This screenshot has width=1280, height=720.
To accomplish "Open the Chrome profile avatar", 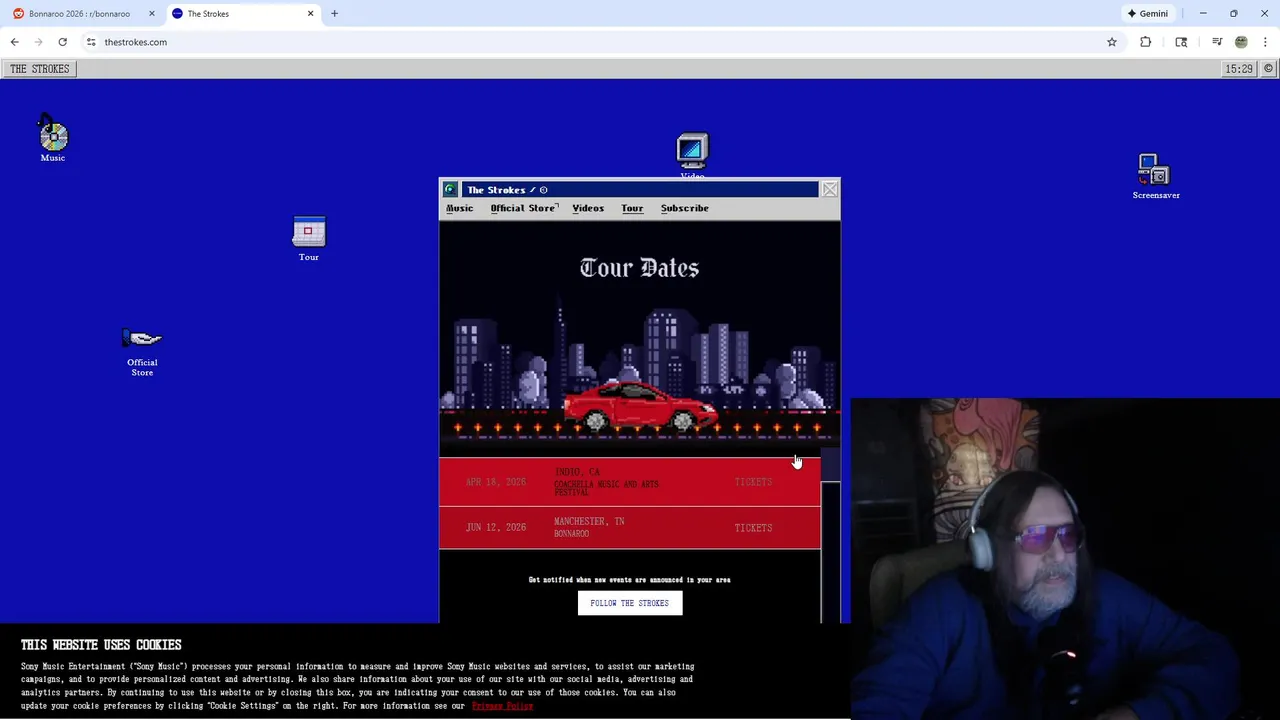I will click(1241, 42).
